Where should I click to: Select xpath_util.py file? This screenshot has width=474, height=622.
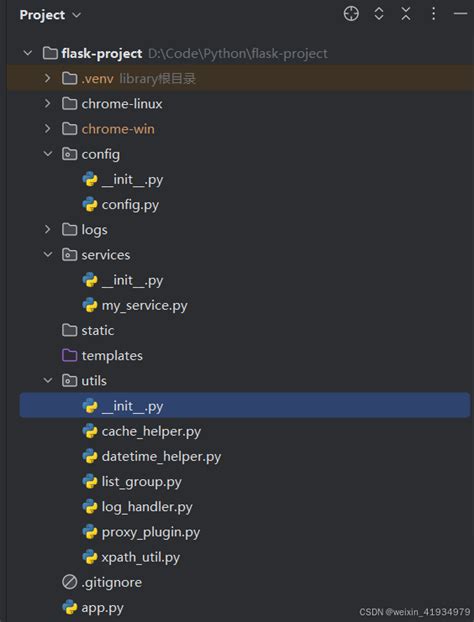point(140,557)
